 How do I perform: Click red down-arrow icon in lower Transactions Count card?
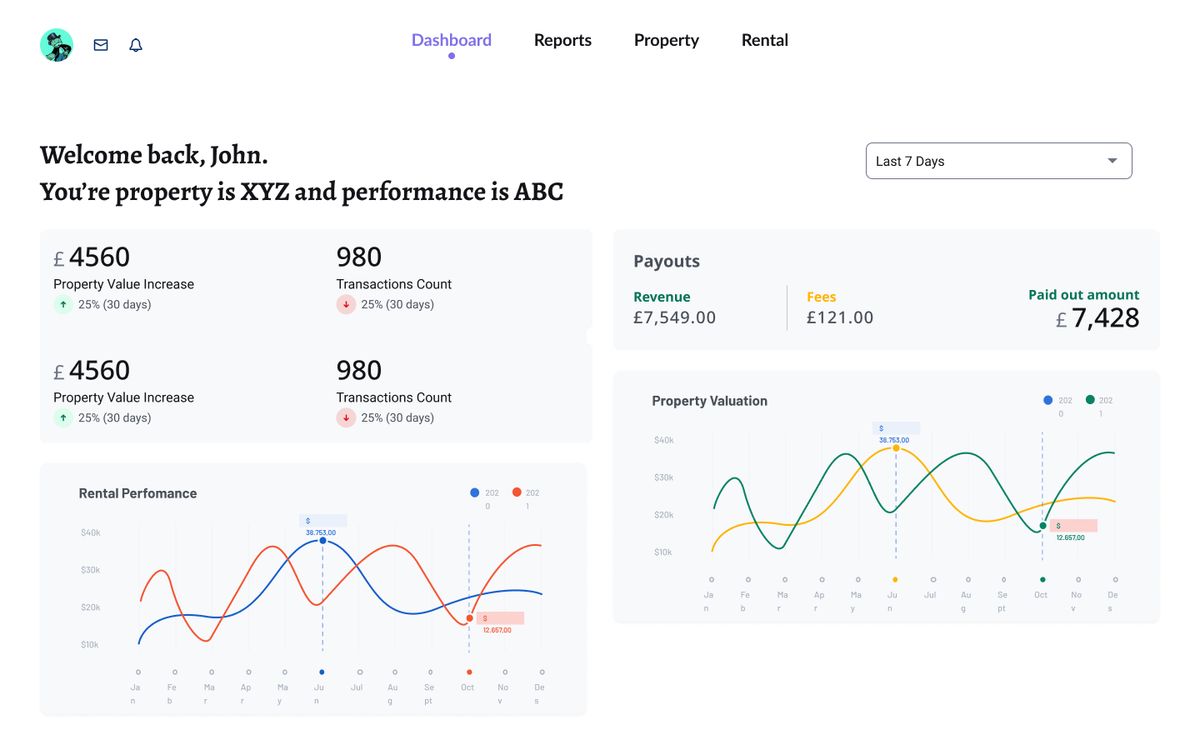click(346, 417)
